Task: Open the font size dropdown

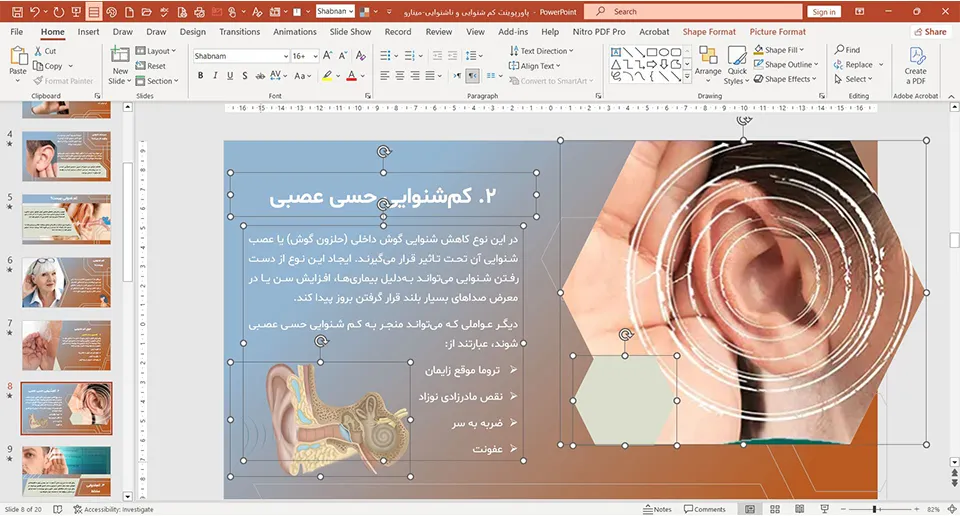Action: (315, 56)
